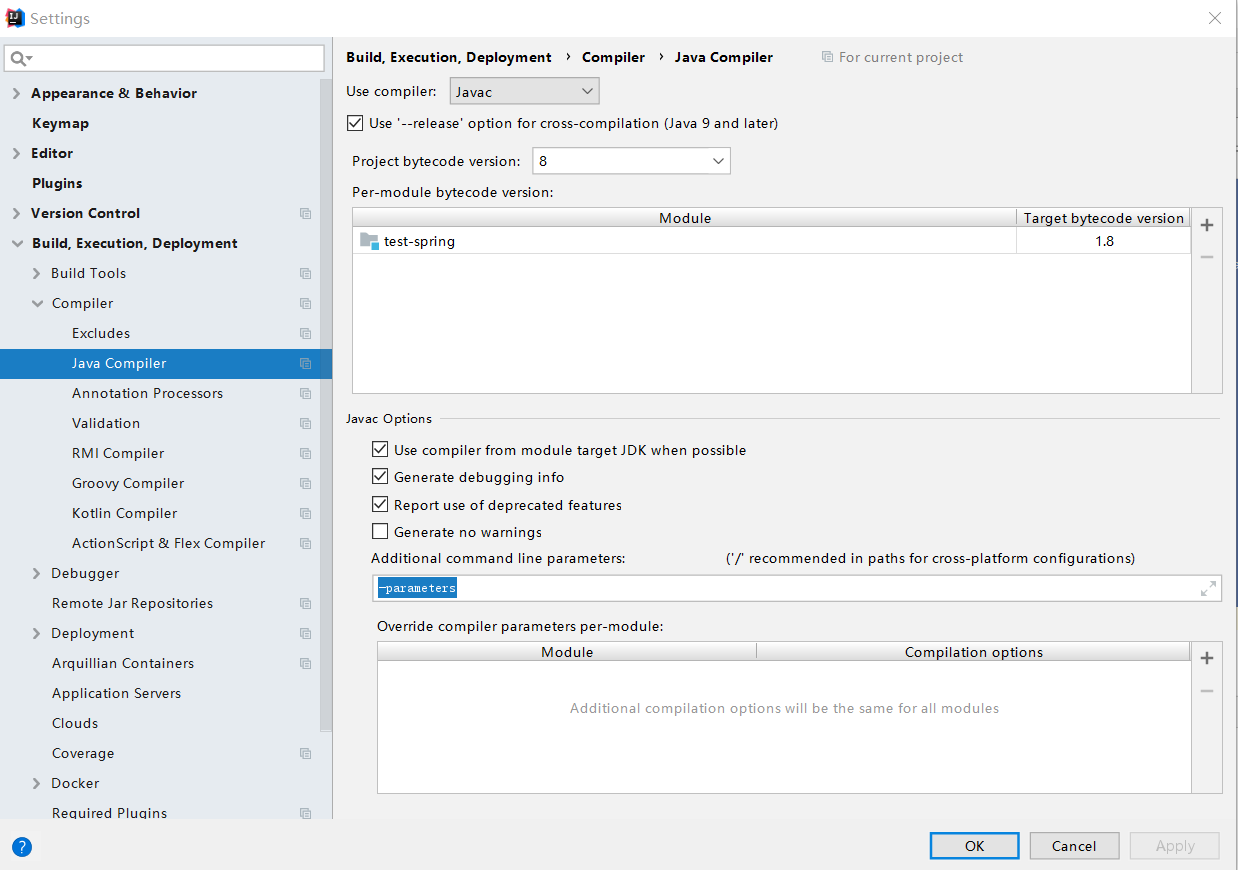This screenshot has width=1238, height=870.
Task: Select Kotlin Compiler settings page
Action: [x=124, y=513]
